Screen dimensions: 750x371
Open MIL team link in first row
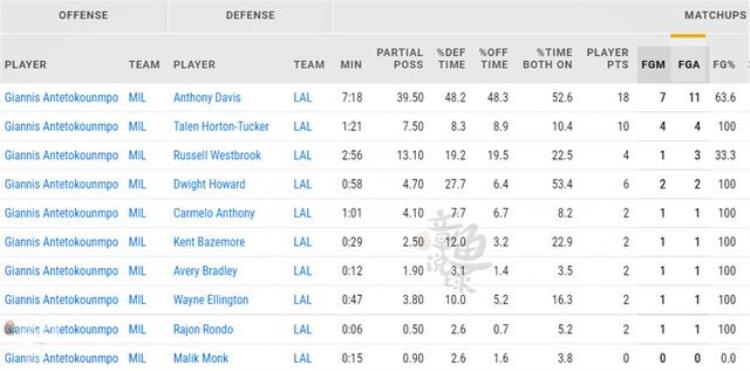coord(137,98)
